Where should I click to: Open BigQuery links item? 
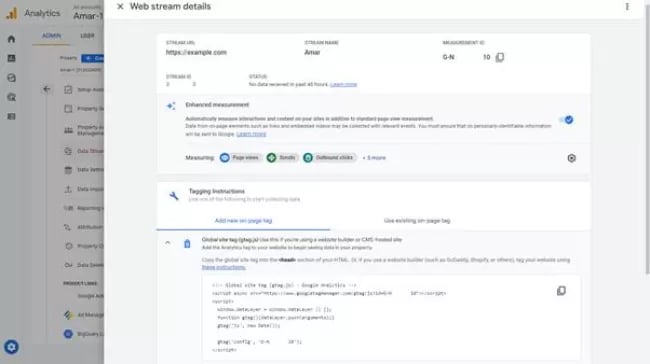(83, 334)
